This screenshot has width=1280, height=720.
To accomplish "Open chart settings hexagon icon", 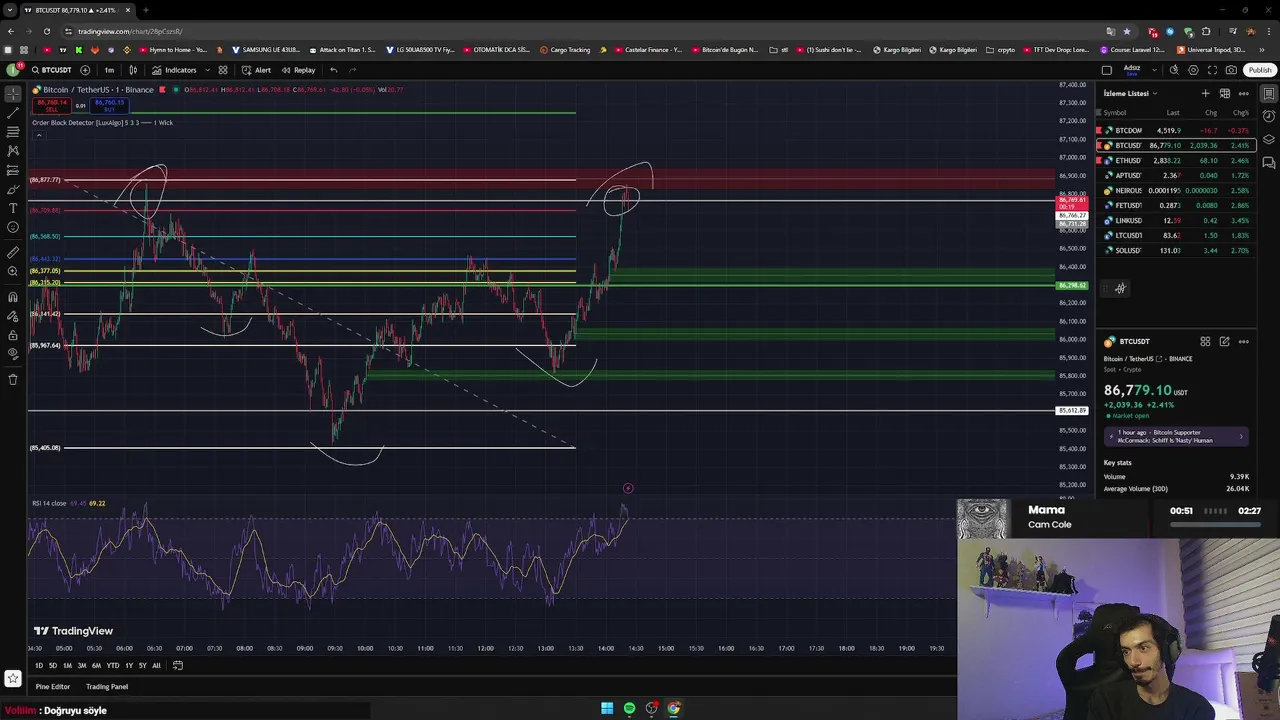I will coord(1193,70).
